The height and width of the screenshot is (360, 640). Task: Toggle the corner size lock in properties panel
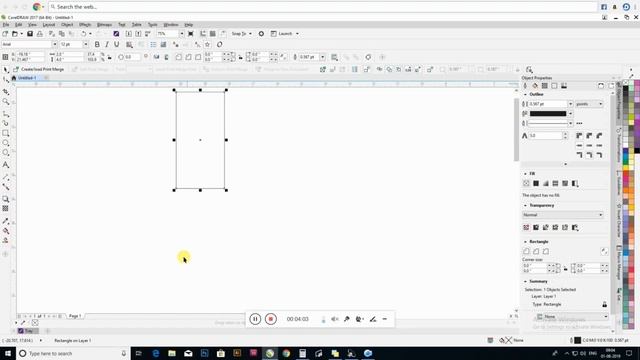click(565, 268)
